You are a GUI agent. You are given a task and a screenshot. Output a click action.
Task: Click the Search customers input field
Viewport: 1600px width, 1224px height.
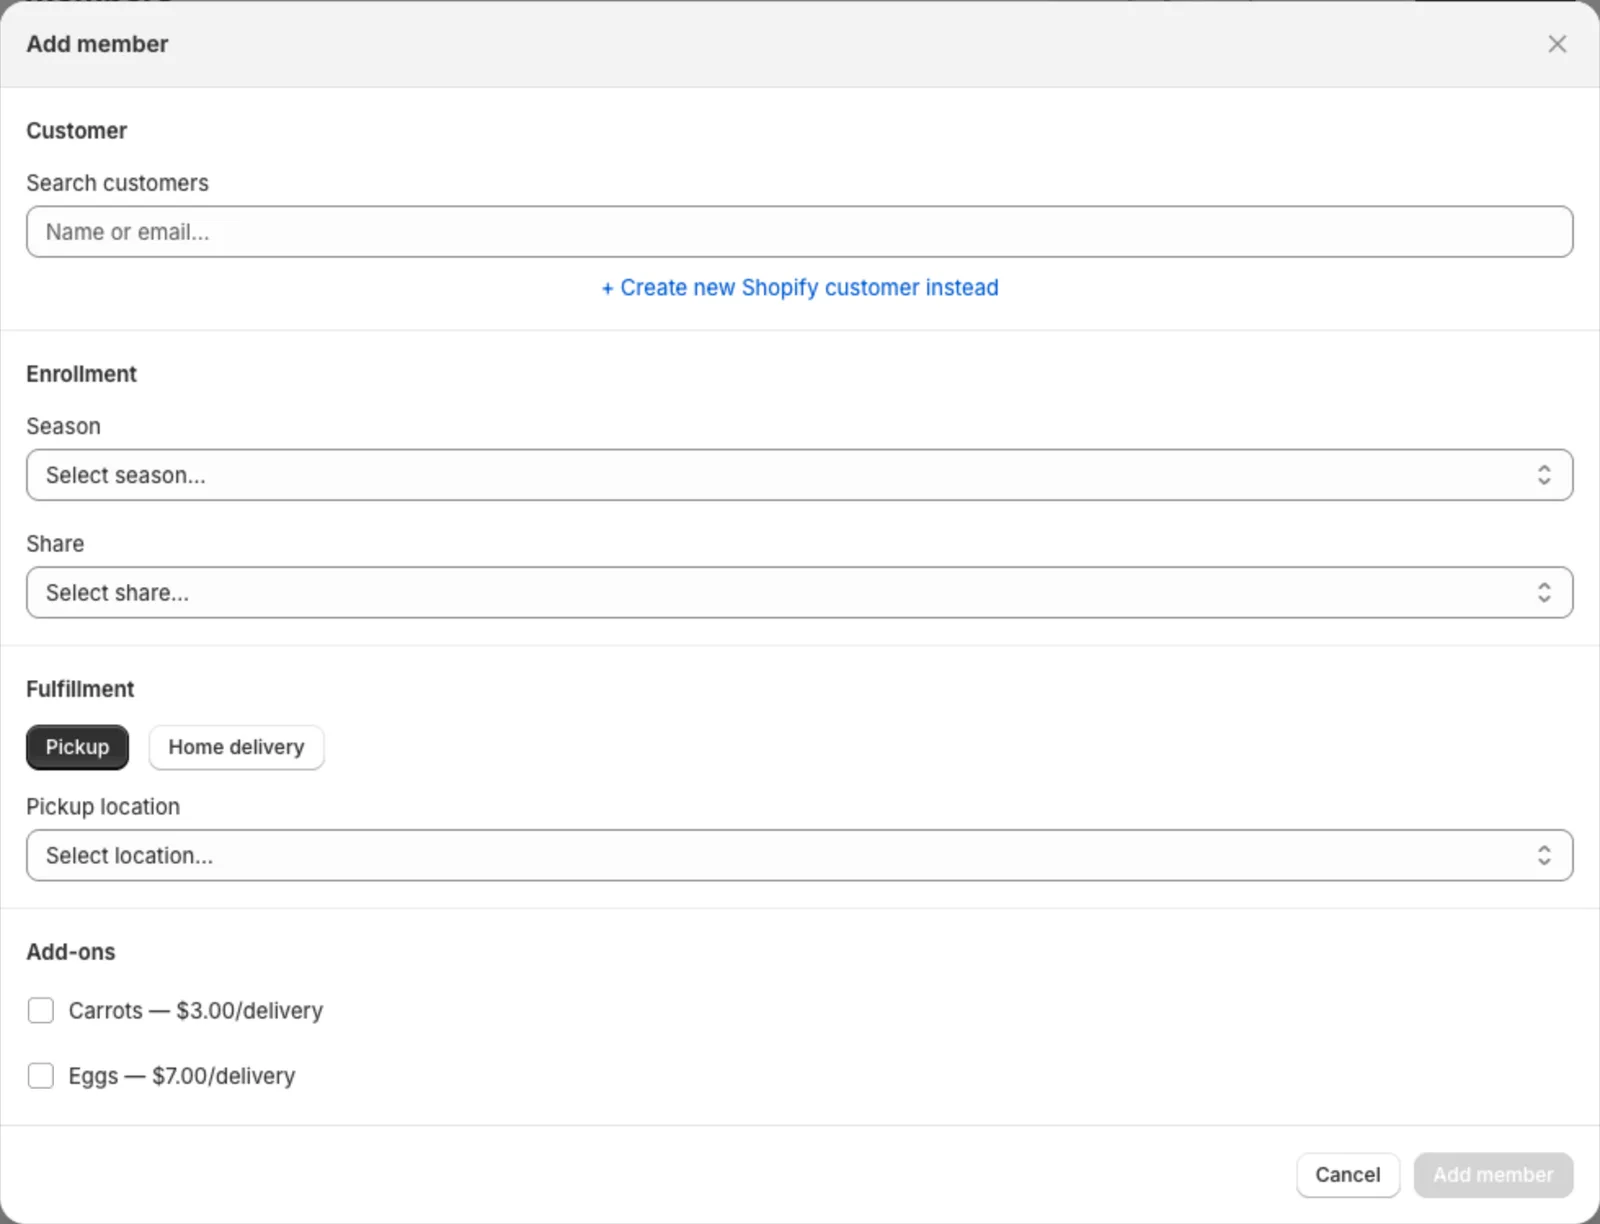pos(799,232)
